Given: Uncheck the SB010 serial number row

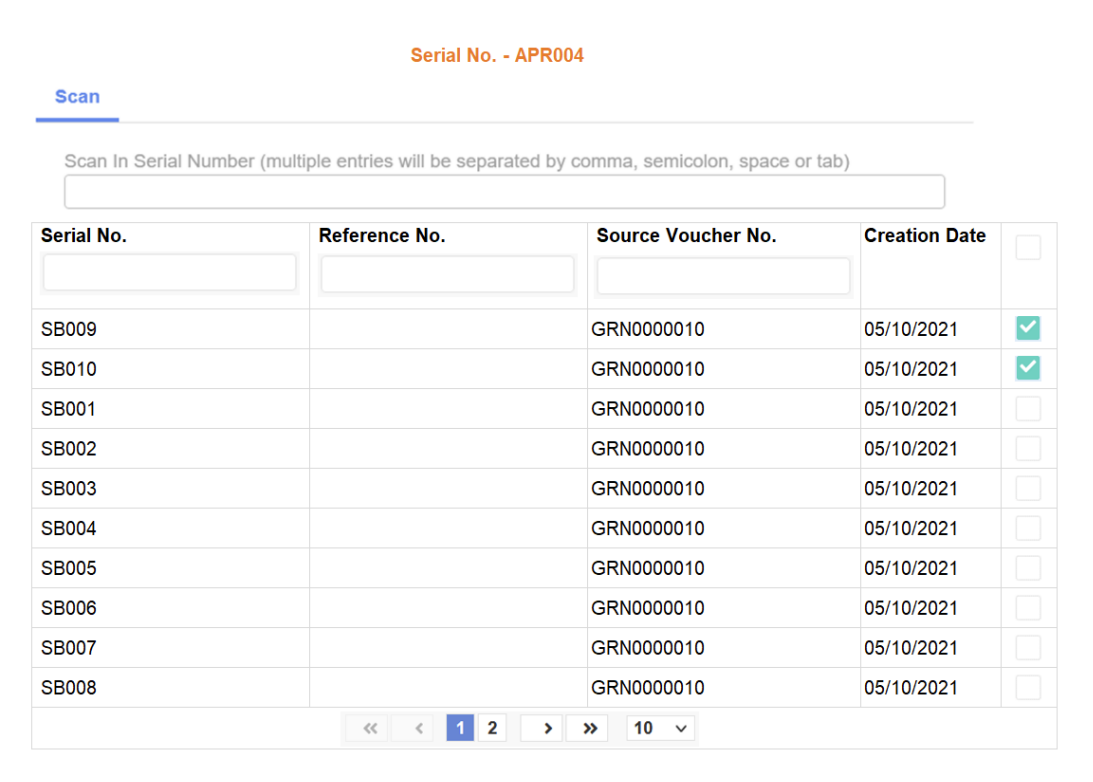Looking at the screenshot, I should (x=1029, y=368).
